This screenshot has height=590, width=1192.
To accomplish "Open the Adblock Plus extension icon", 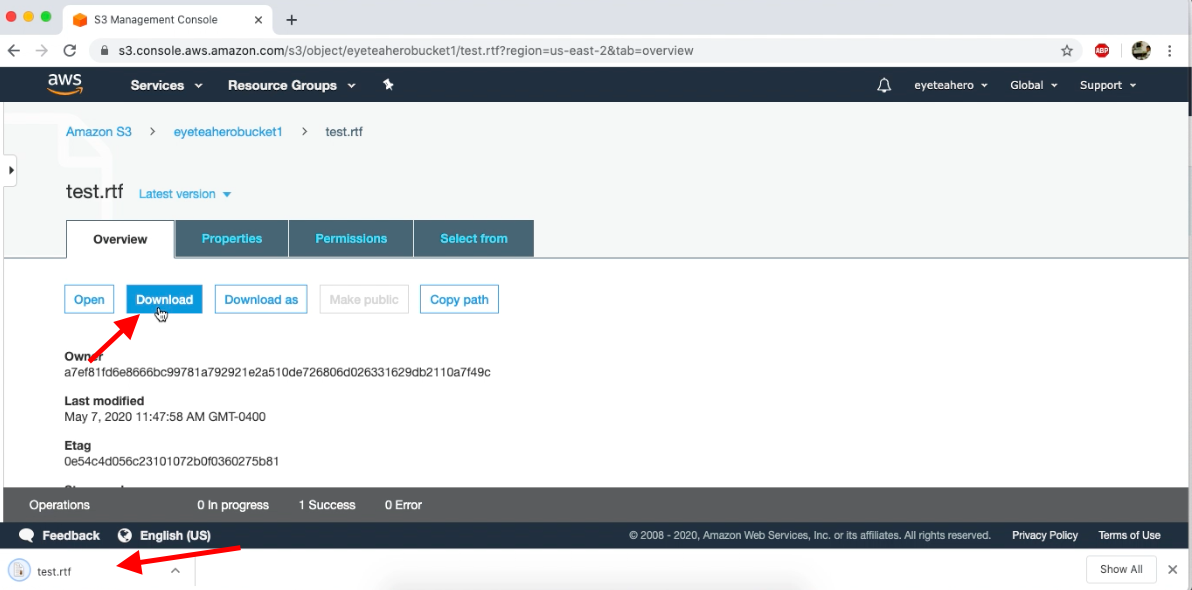I will click(1101, 50).
